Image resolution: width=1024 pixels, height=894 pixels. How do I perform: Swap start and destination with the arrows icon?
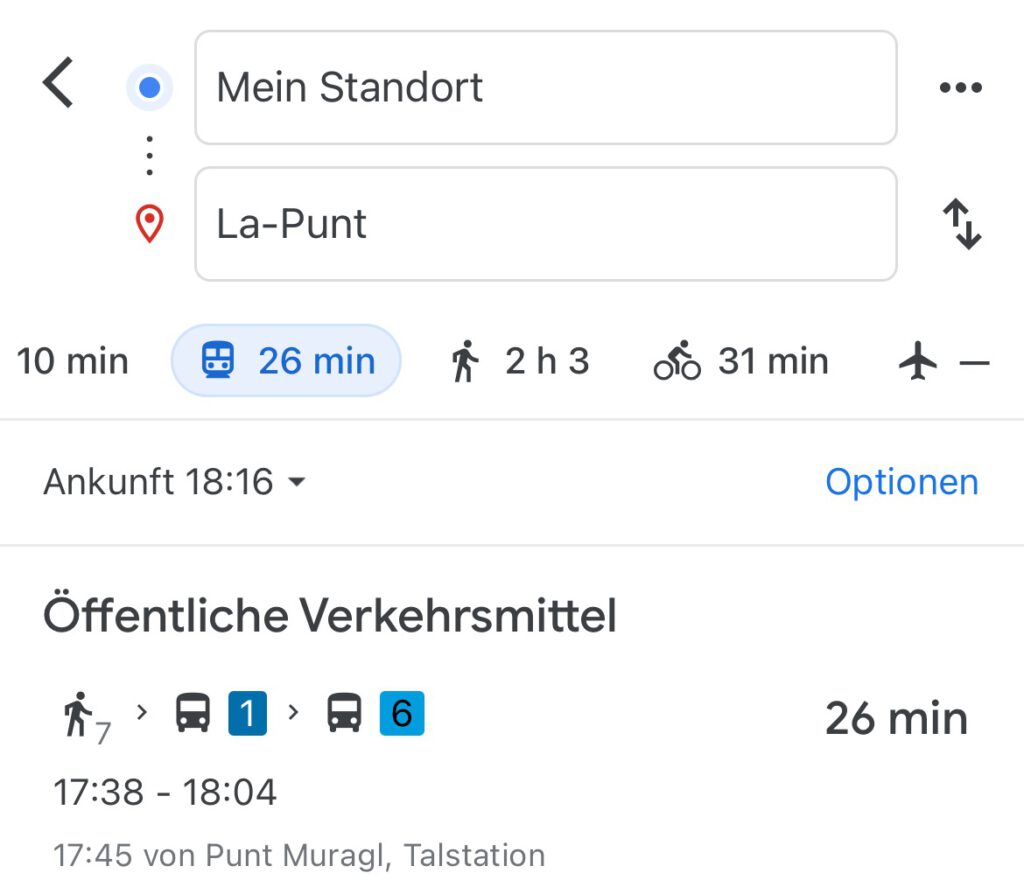tap(962, 224)
